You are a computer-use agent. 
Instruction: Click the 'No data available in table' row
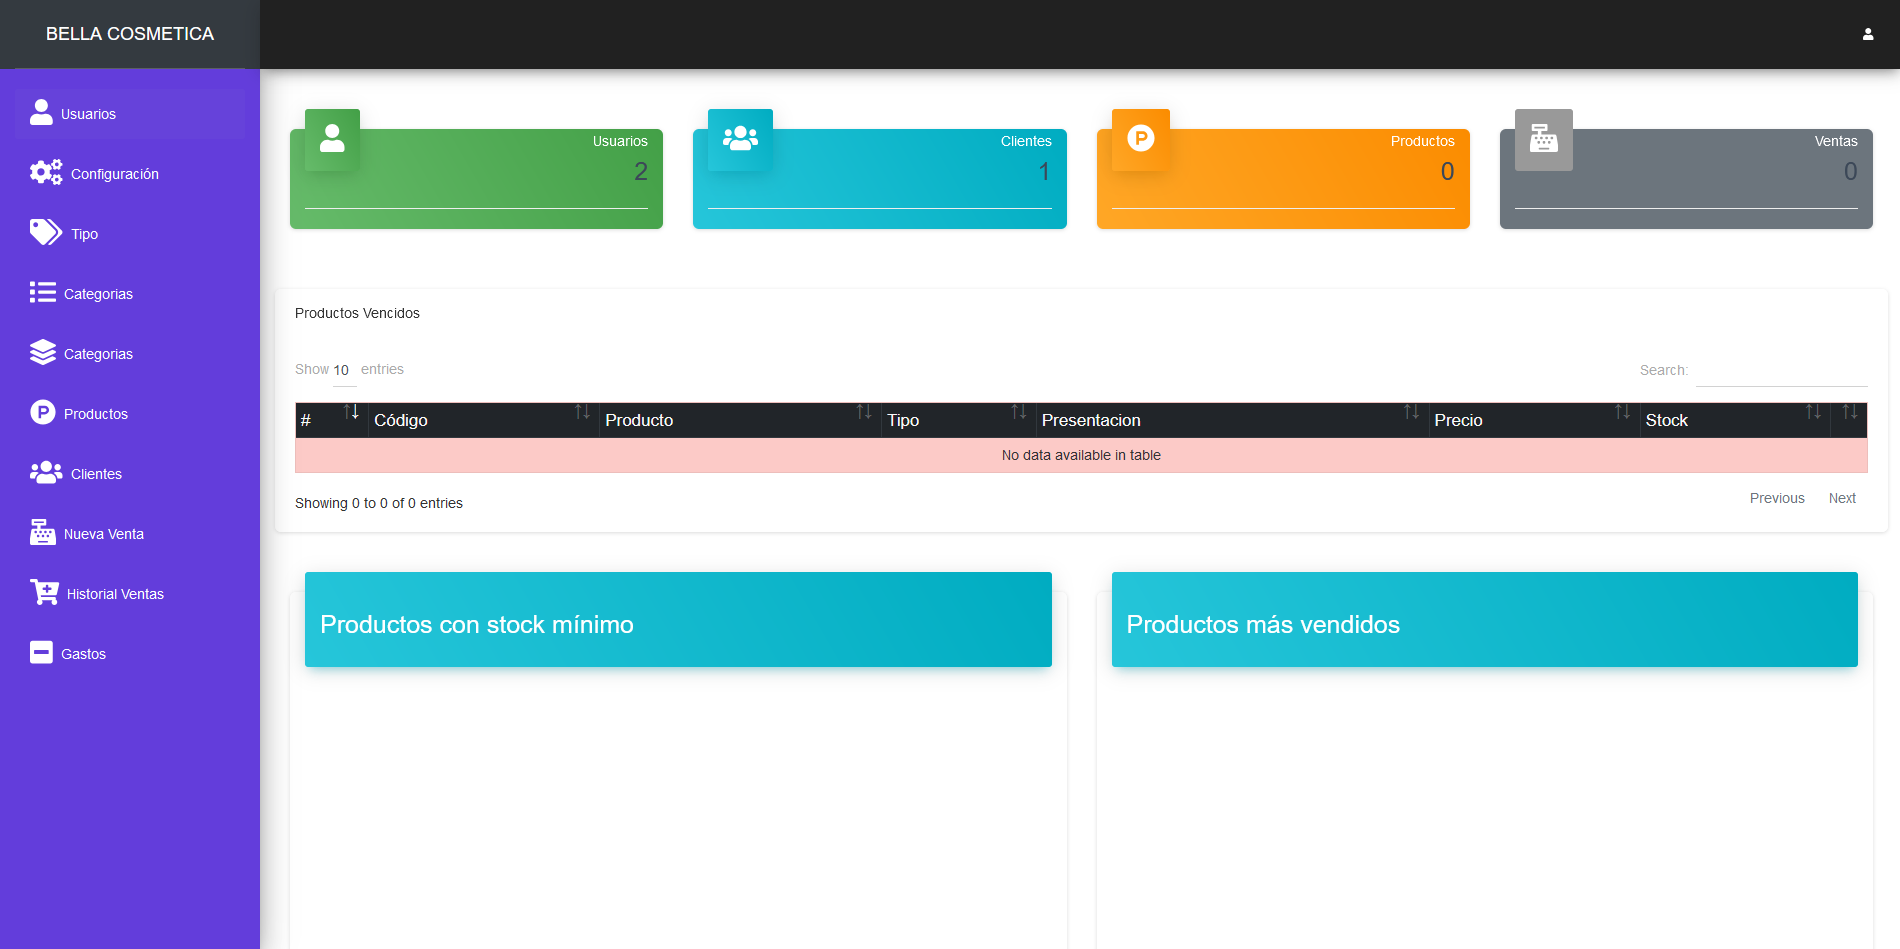tap(1081, 455)
